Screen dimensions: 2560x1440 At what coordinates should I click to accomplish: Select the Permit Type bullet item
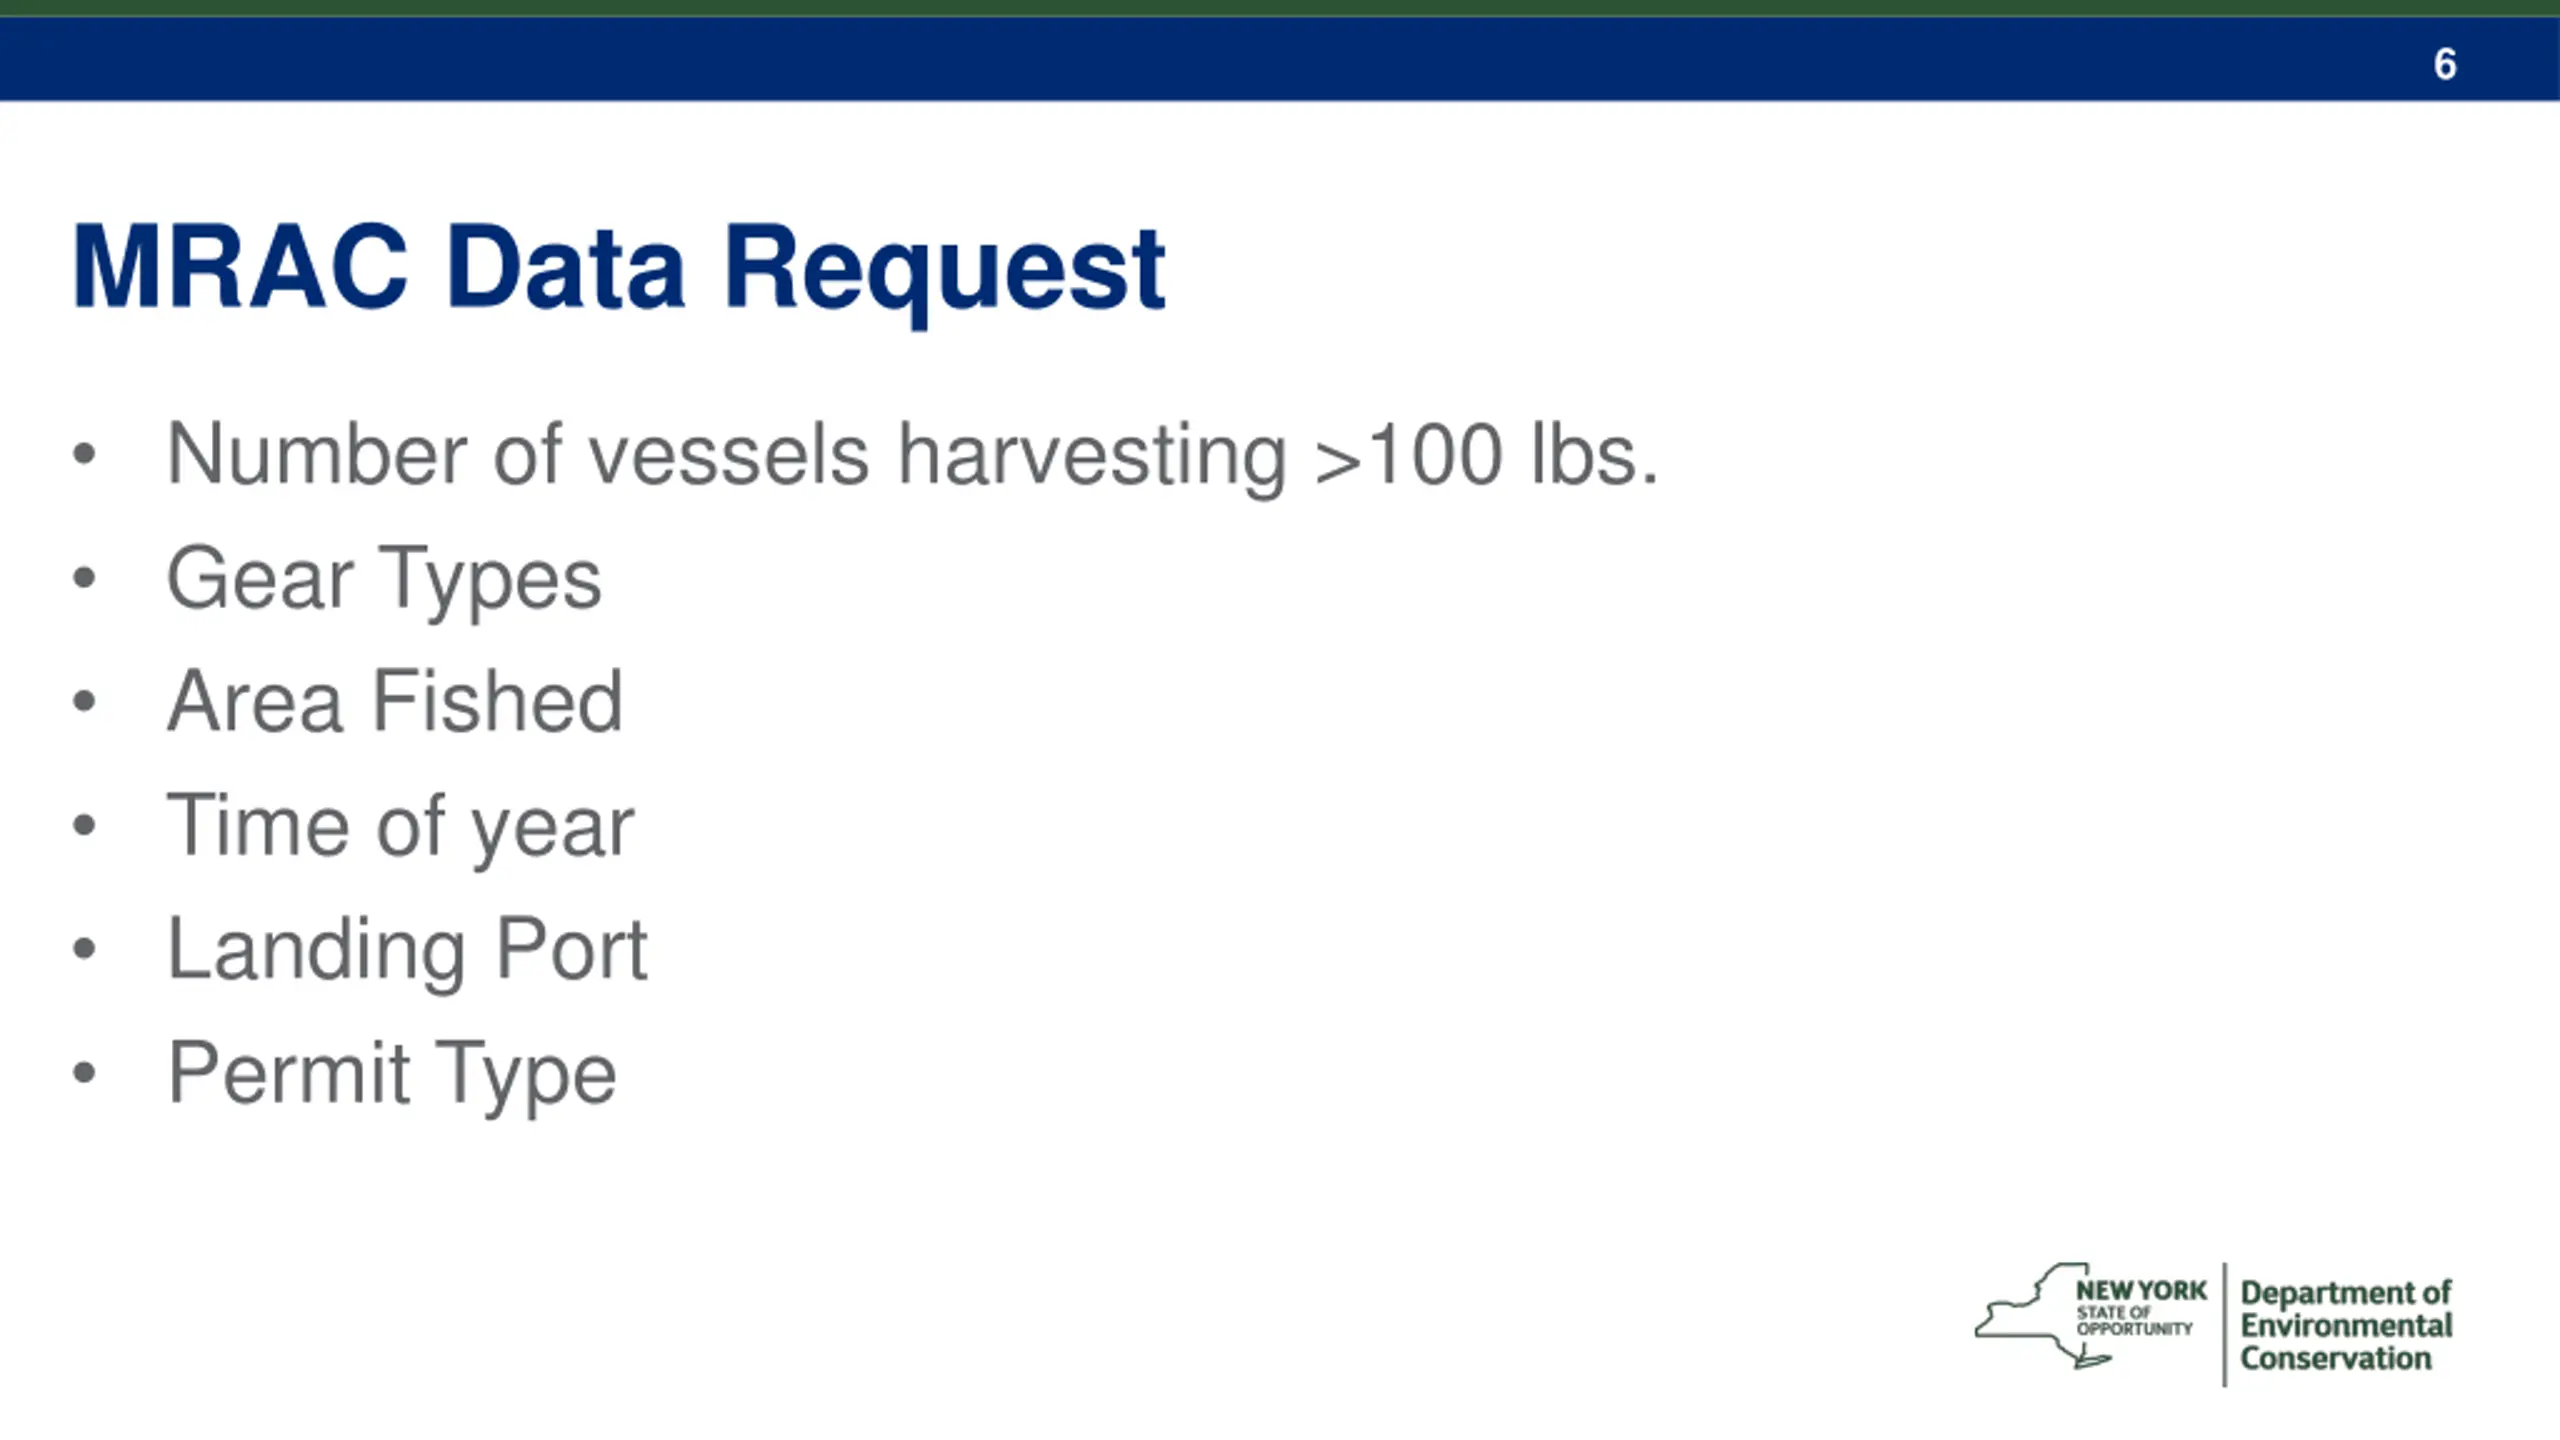(x=392, y=1074)
